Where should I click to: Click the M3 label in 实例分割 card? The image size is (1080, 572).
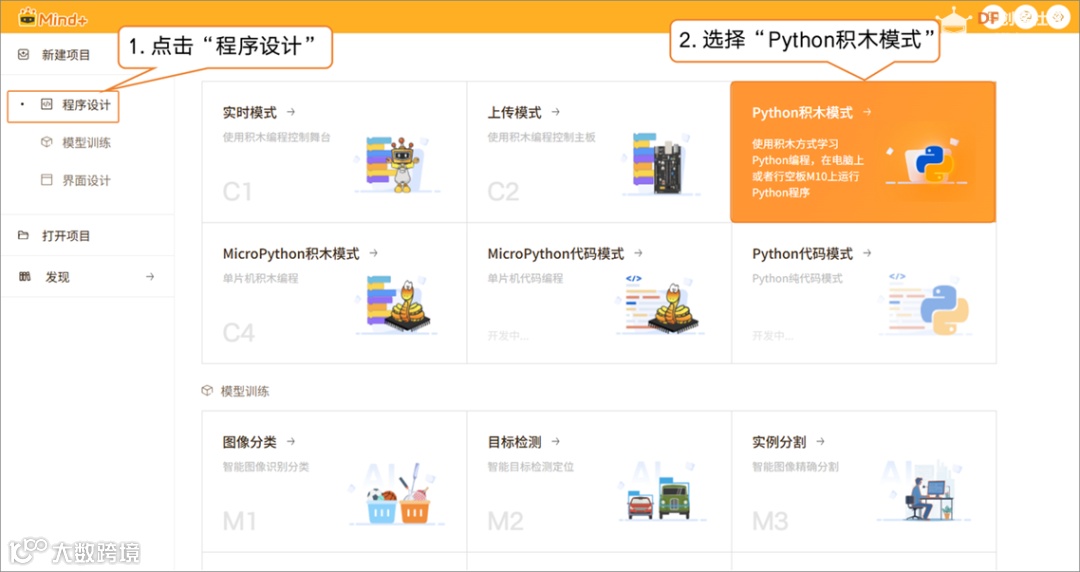770,522
